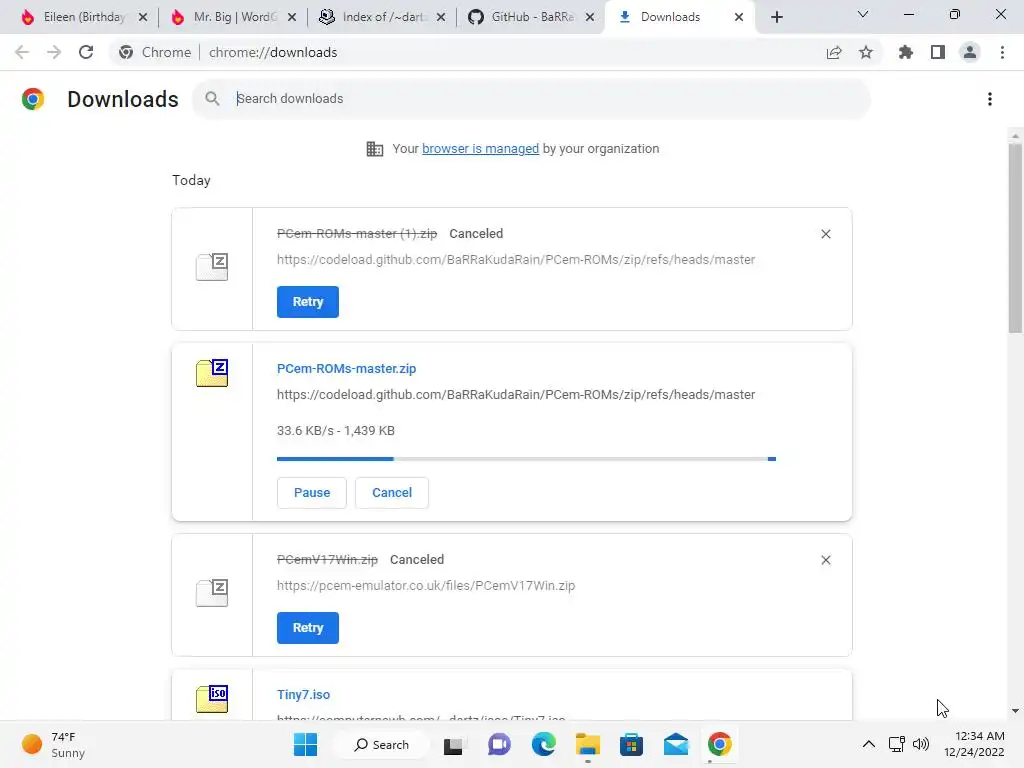Remove canceled PCem-ROMs-master (1).zip from list

[x=825, y=234]
